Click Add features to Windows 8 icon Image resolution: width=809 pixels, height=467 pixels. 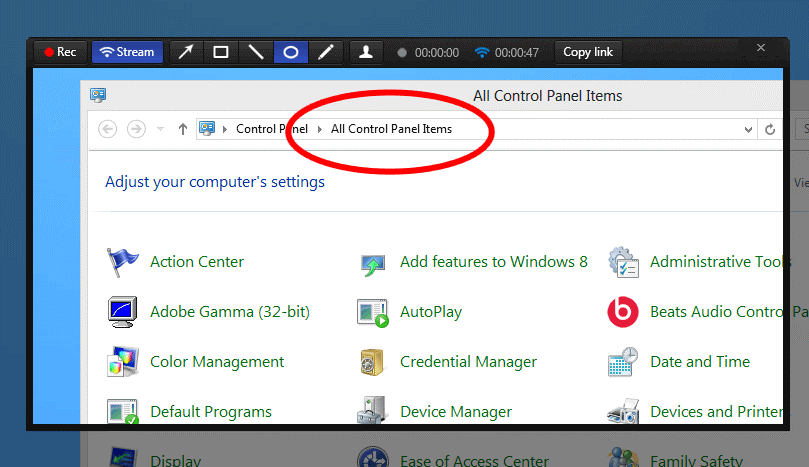373,265
